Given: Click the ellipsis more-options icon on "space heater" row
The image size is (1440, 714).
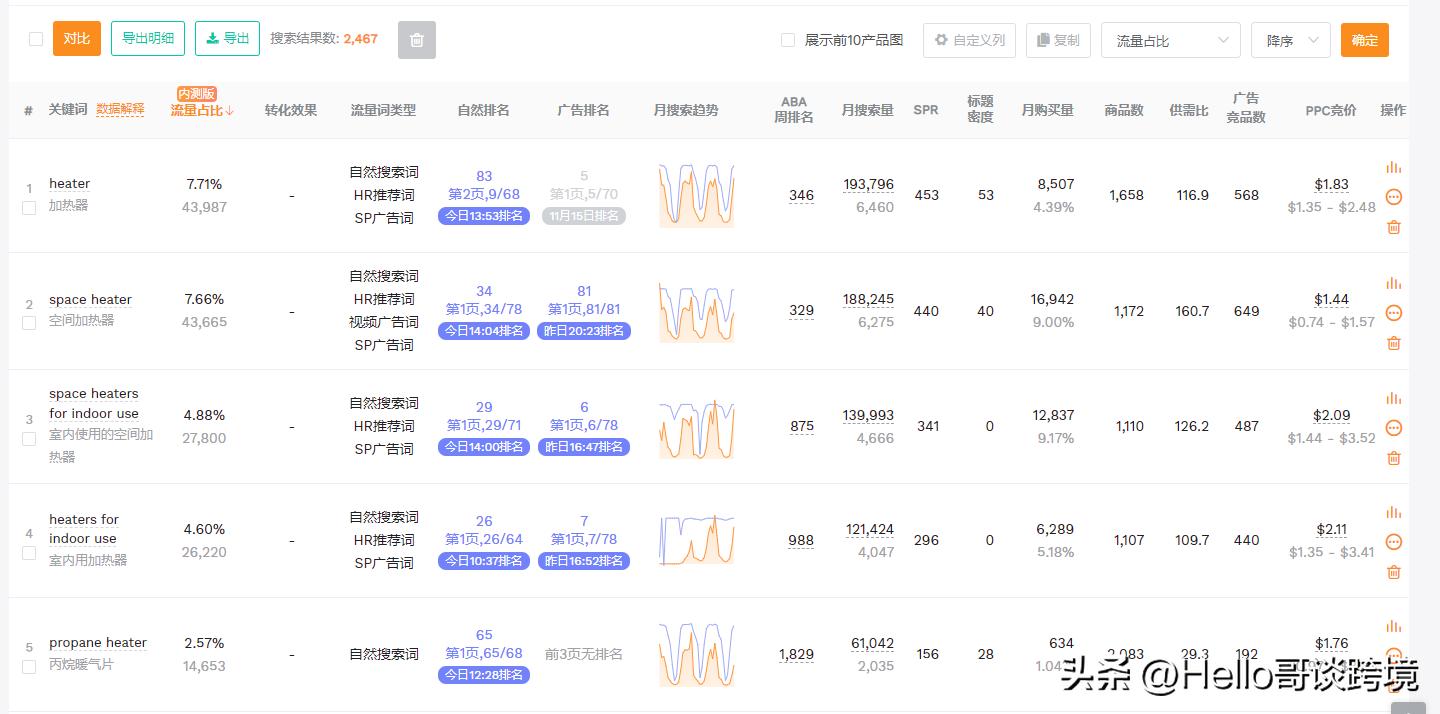Looking at the screenshot, I should click(x=1394, y=313).
